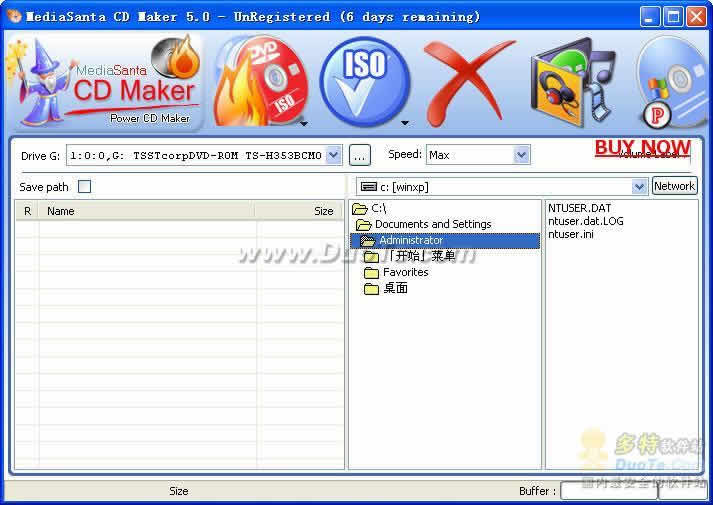Click the Network button
The height and width of the screenshot is (505, 713).
coord(675,186)
